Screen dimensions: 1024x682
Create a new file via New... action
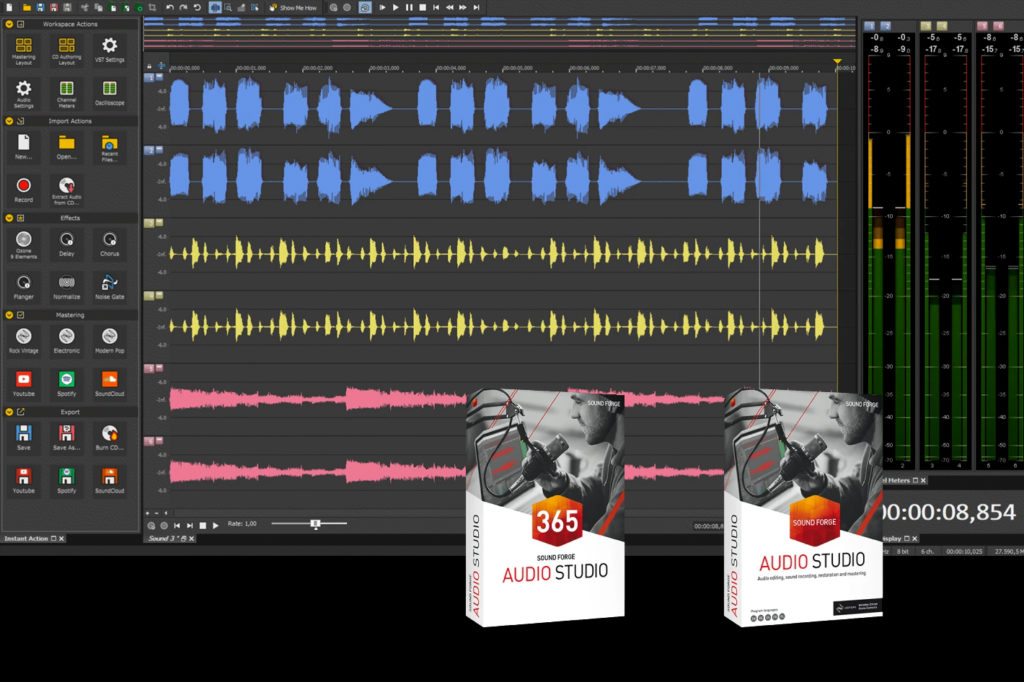[x=24, y=148]
